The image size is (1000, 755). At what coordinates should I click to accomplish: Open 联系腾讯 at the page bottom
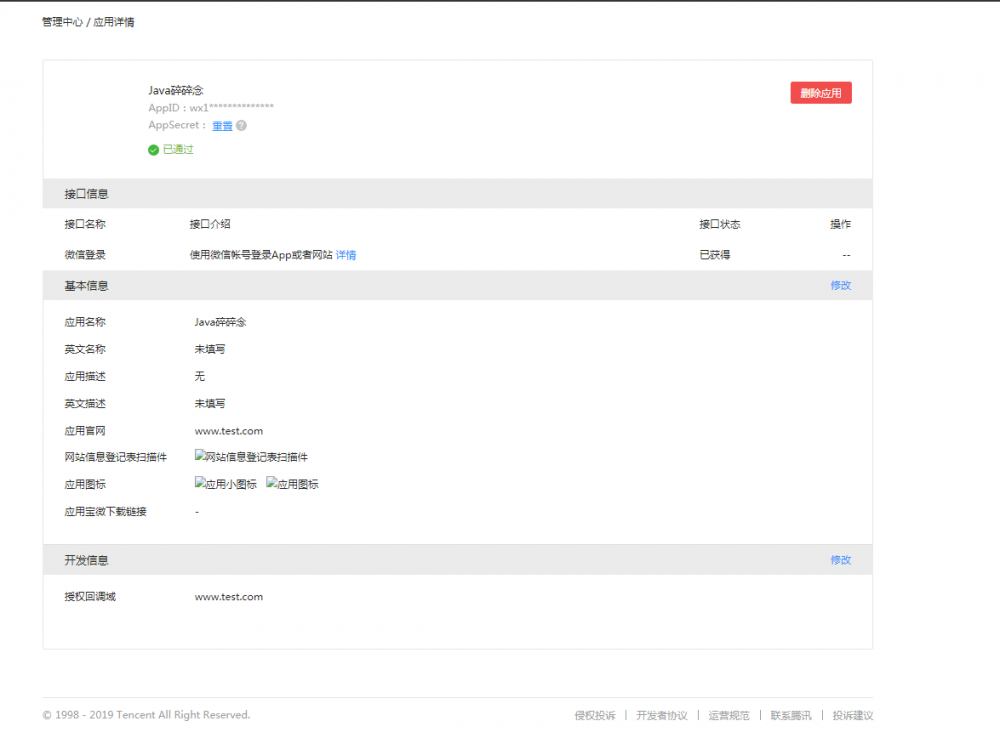click(x=791, y=716)
